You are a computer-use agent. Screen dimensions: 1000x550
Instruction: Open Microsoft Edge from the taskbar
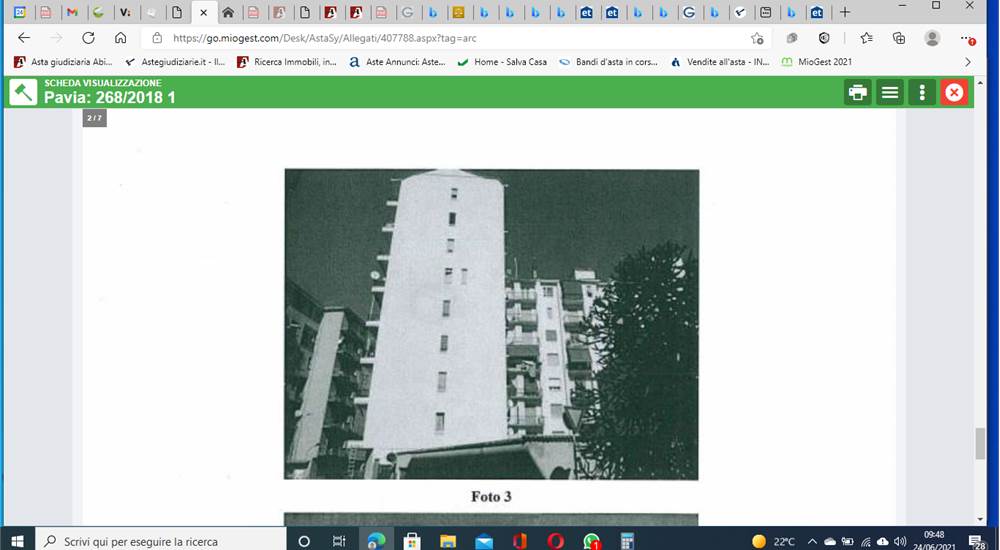(x=376, y=541)
